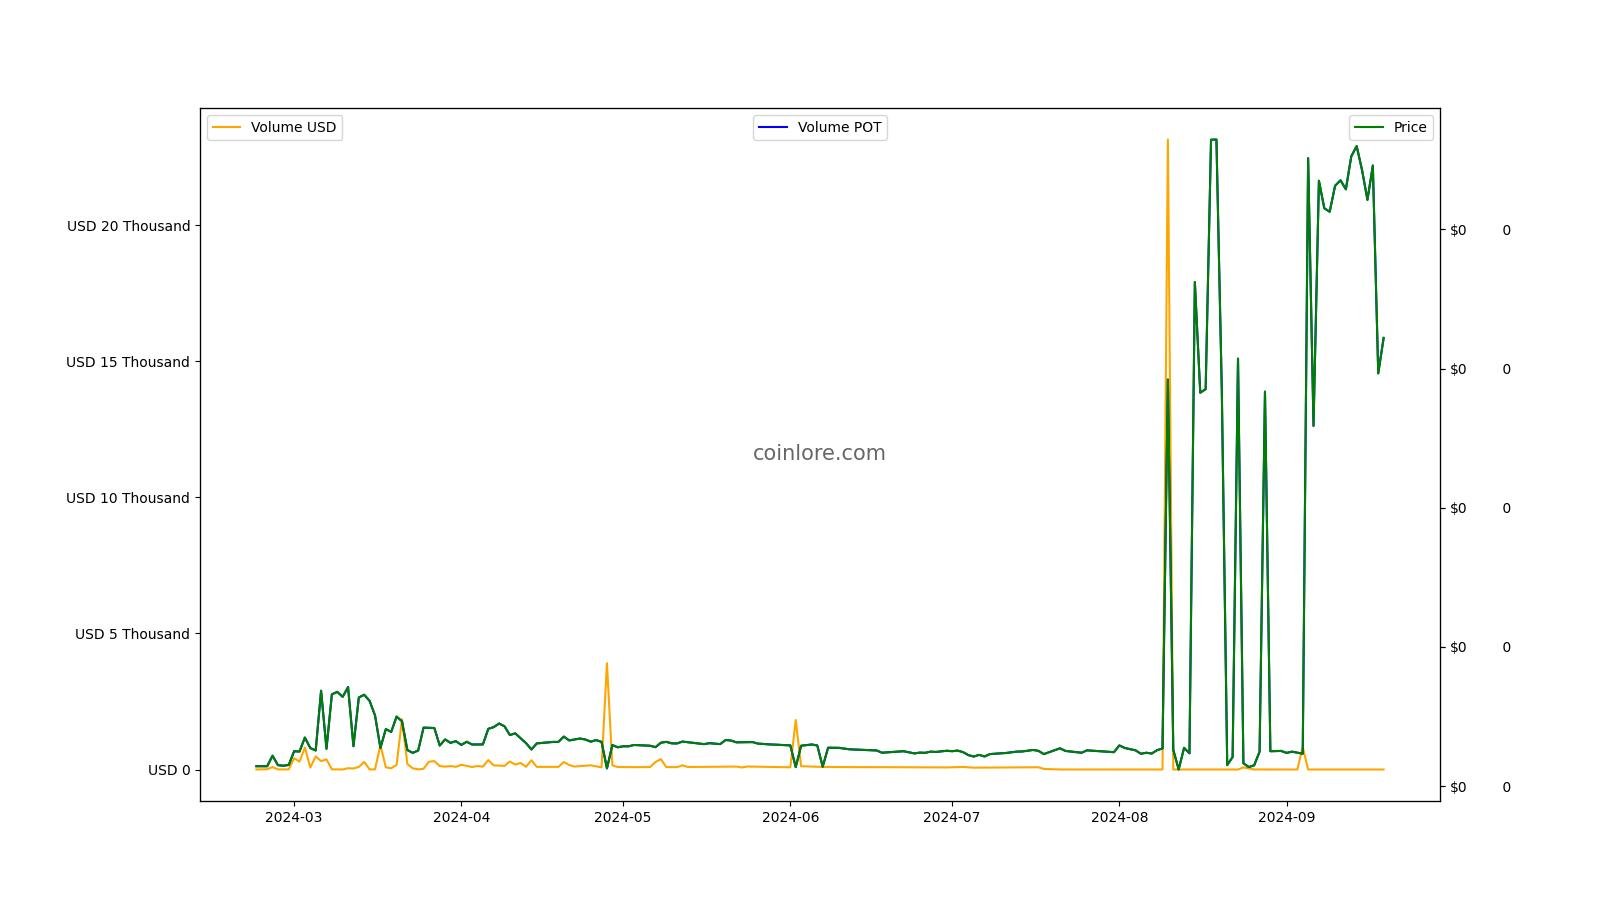Click the green Price legend line
The image size is (1600, 900).
pyautogui.click(x=1369, y=127)
